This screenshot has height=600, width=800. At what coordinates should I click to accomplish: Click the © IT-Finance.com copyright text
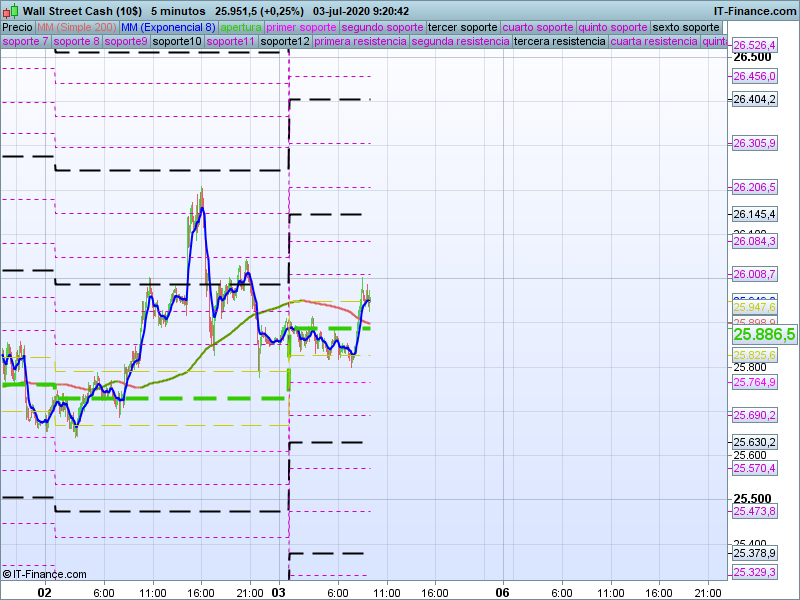point(45,574)
